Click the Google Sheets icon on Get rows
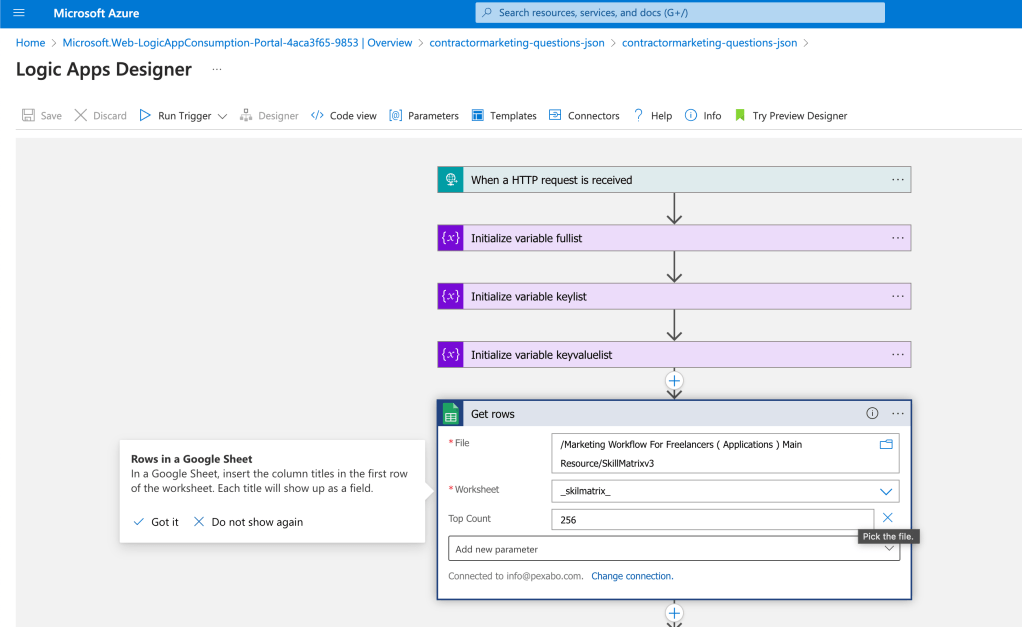The width and height of the screenshot is (1022, 627). pyautogui.click(x=450, y=414)
